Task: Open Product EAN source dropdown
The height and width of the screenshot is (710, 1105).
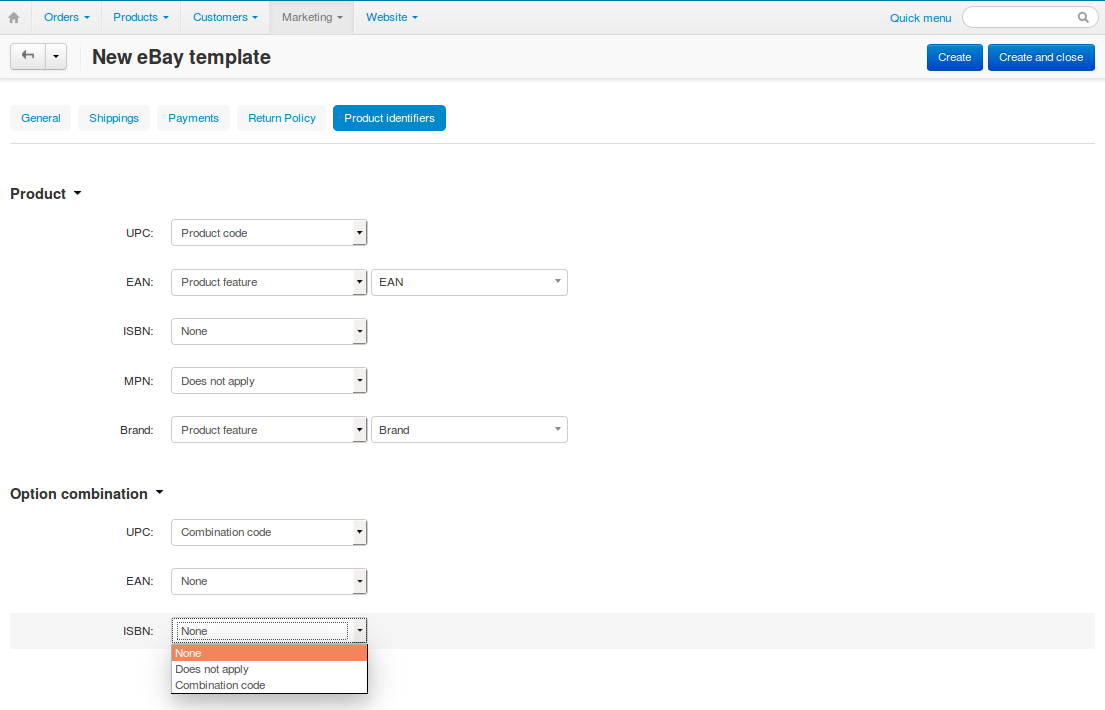Action: 269,282
